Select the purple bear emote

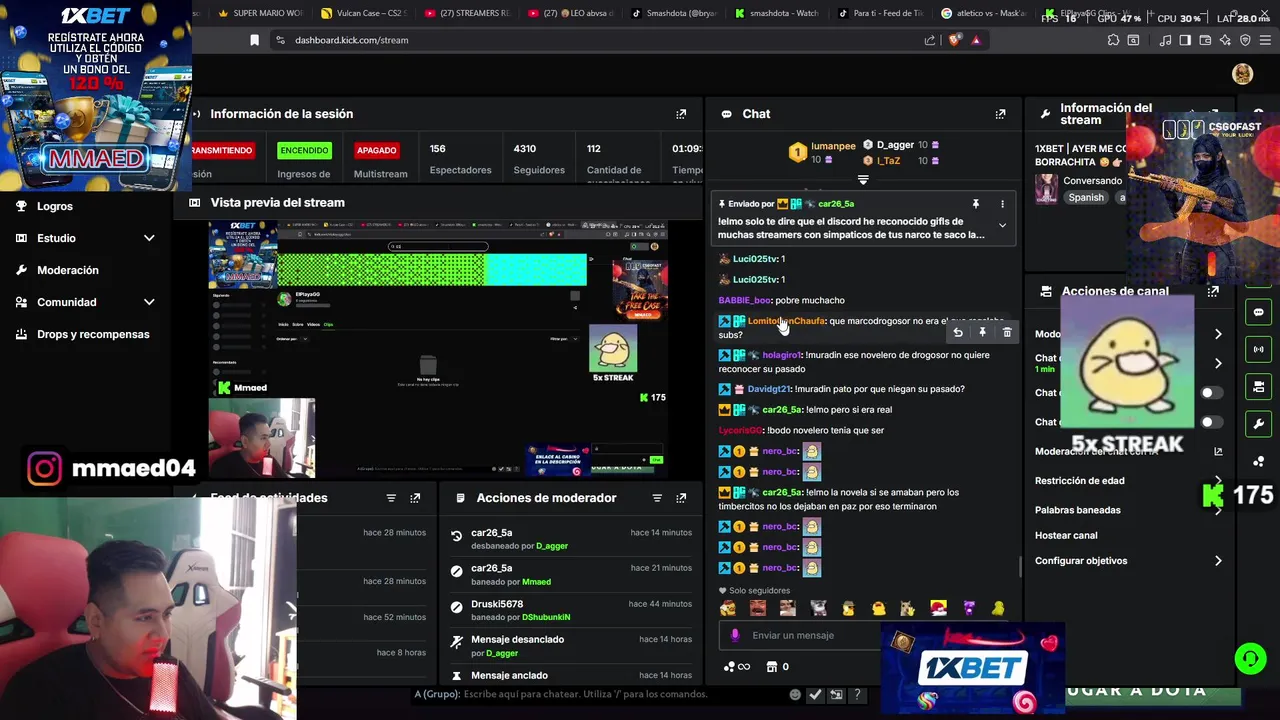pyautogui.click(x=968, y=608)
